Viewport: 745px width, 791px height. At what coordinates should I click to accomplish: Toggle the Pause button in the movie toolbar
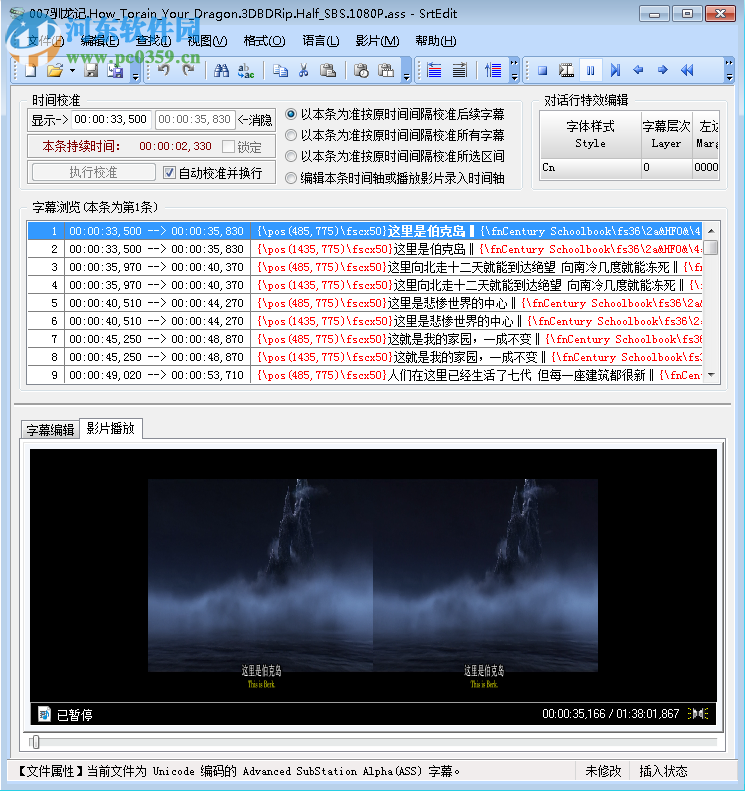pos(591,70)
